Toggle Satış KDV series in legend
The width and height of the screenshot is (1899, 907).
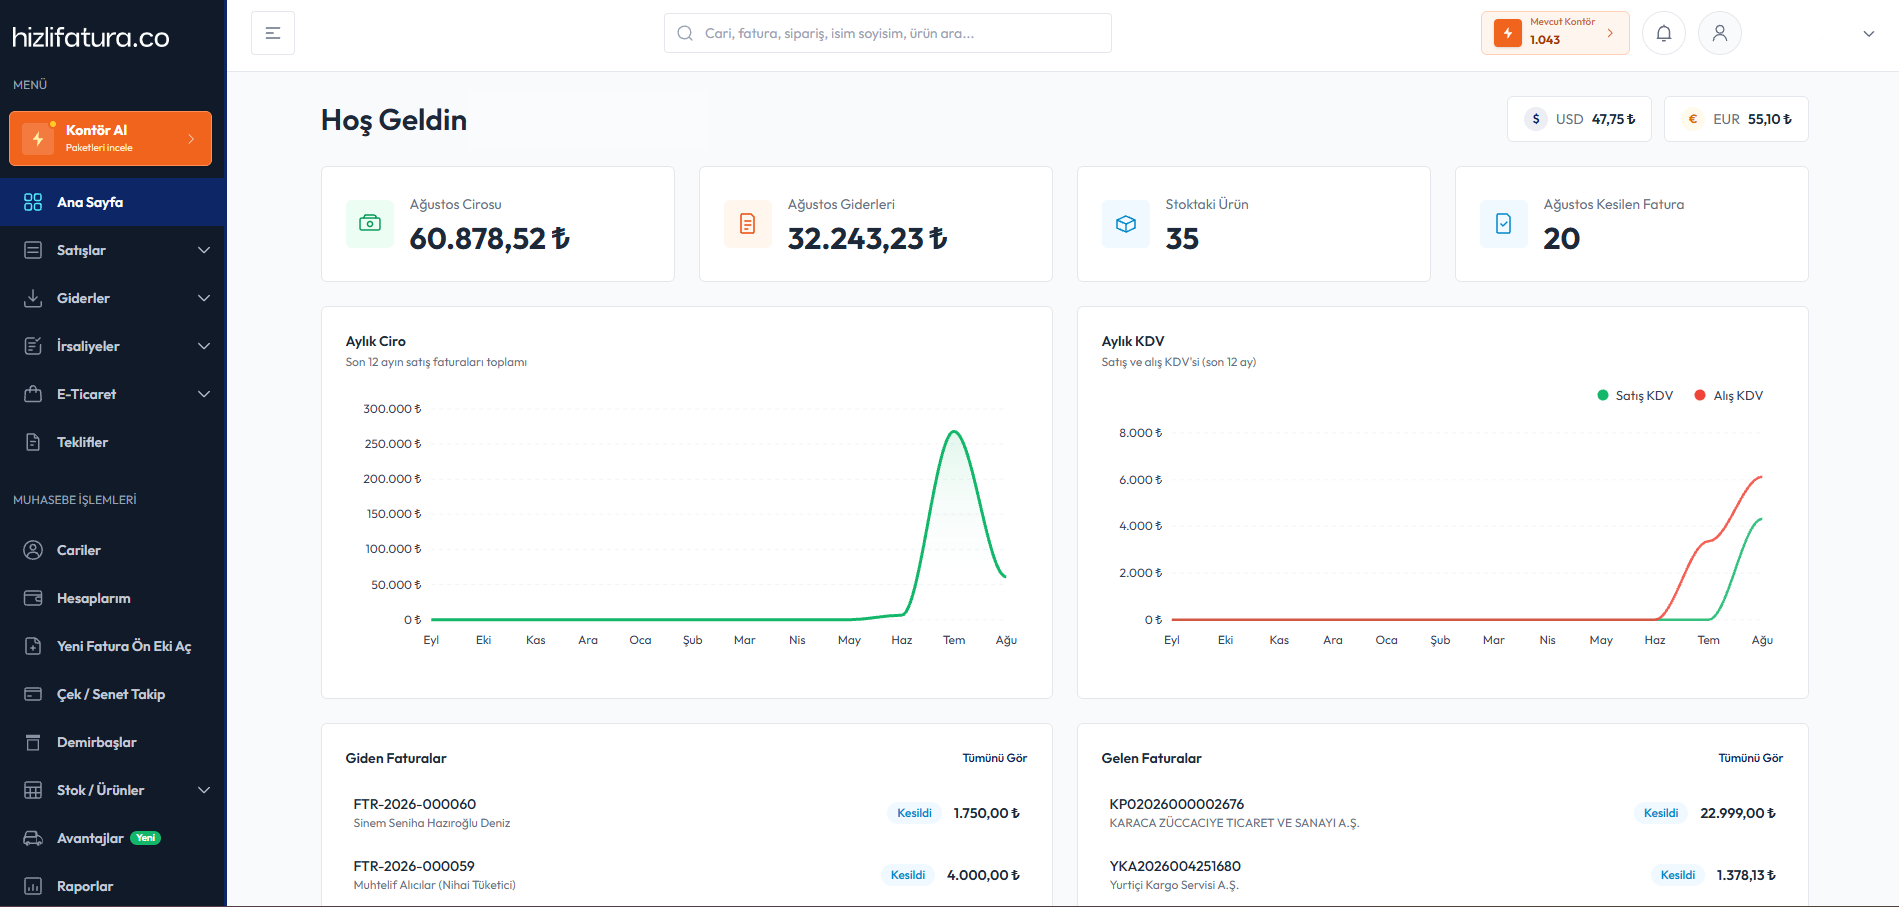point(1635,396)
